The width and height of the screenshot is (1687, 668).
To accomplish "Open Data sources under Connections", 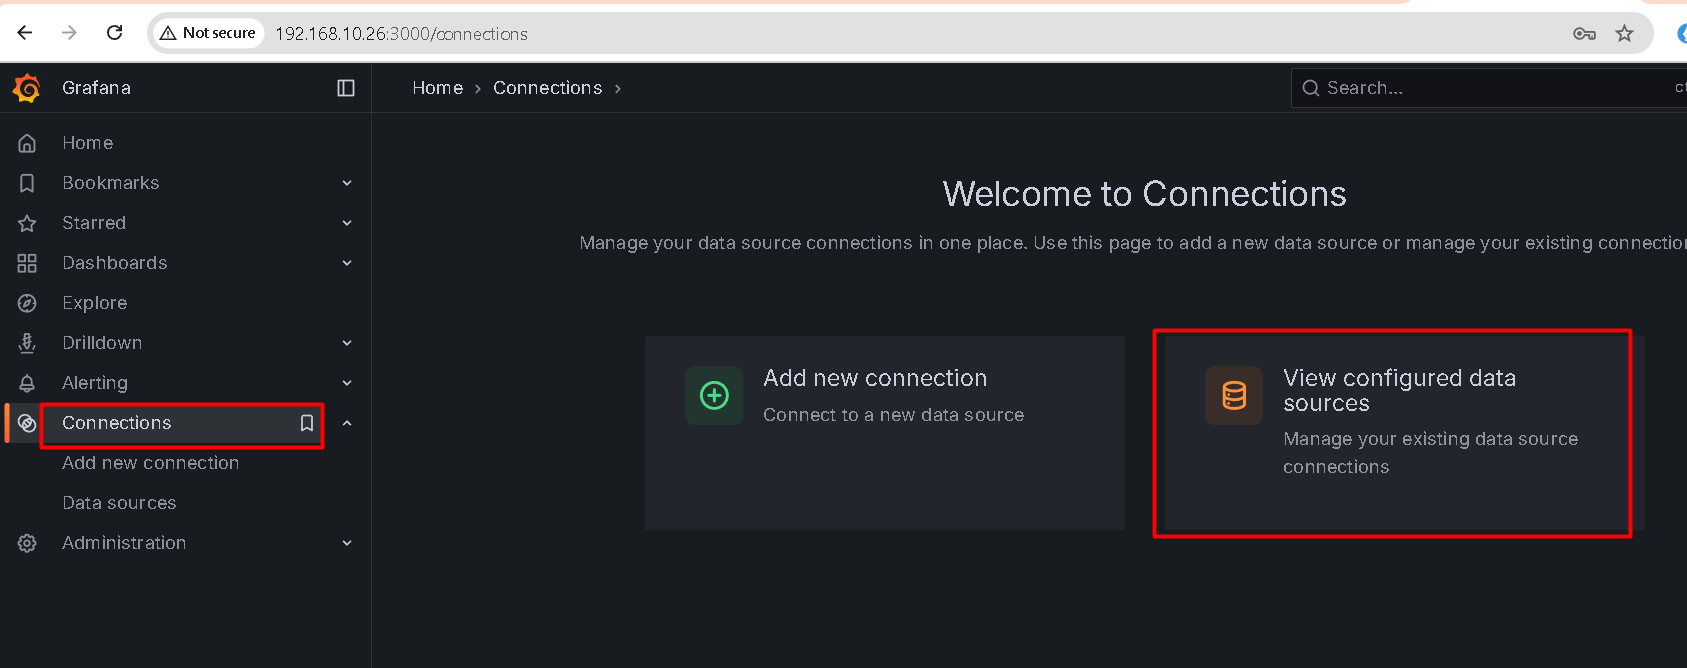I will [x=119, y=503].
